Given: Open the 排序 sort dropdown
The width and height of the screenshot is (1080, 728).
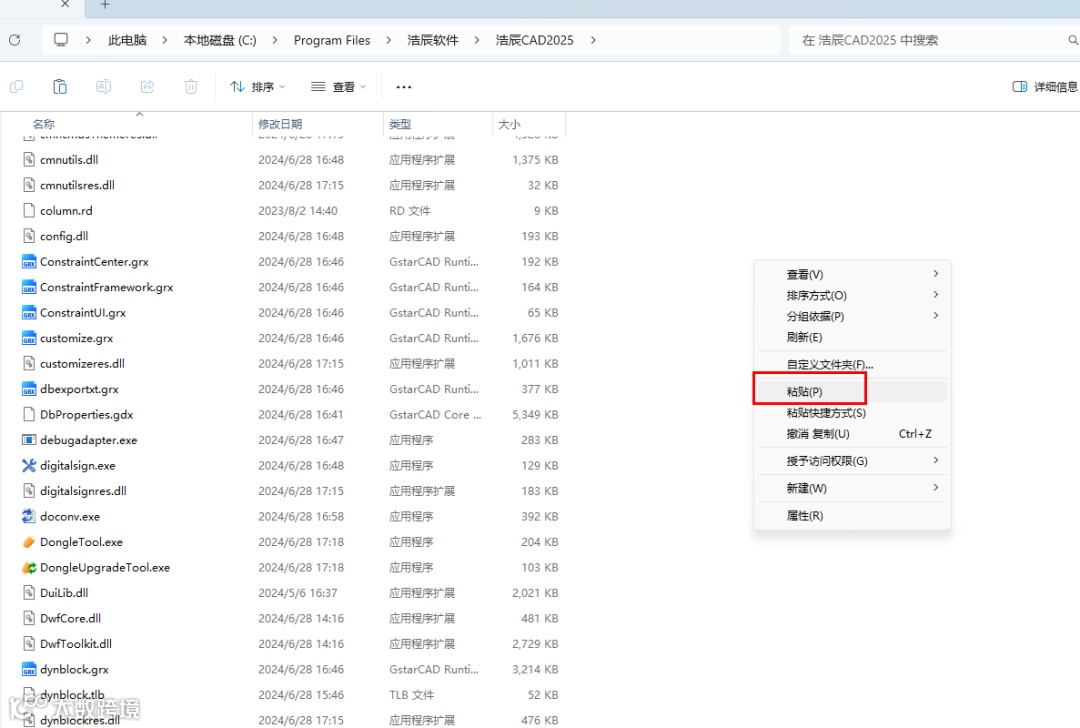Looking at the screenshot, I should click(x=258, y=87).
